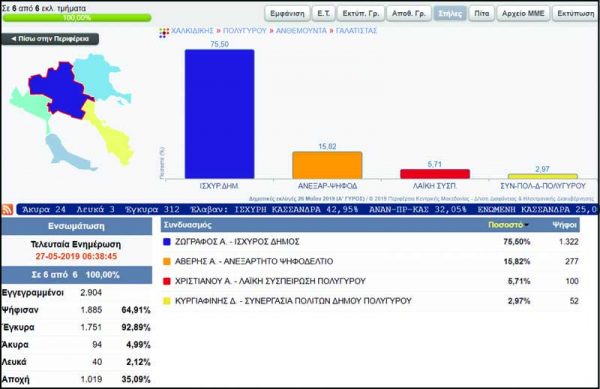Viewport: 600px width, 389px height.
Task: Open the ΠΟΛΥΓΥΡΟΥ breadcrumb link
Action: [245, 31]
